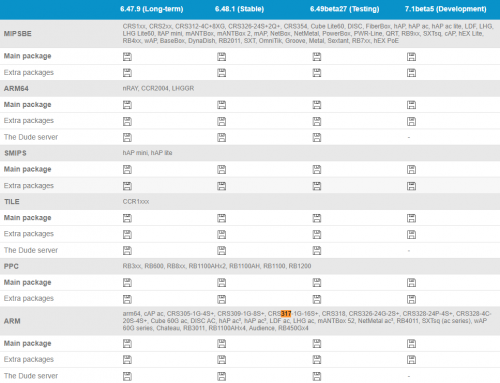
Task: Download ARM64 Main package 6.49beta27 Testing
Action: point(317,105)
